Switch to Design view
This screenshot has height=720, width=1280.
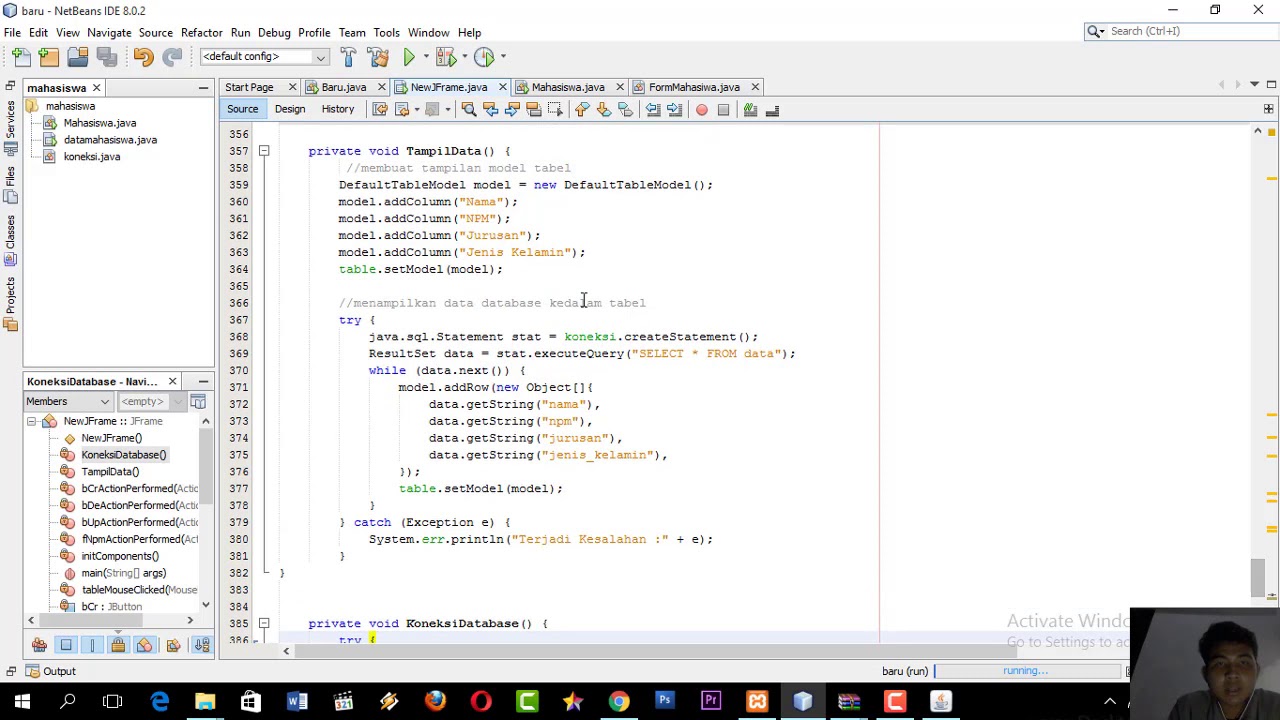coord(290,109)
